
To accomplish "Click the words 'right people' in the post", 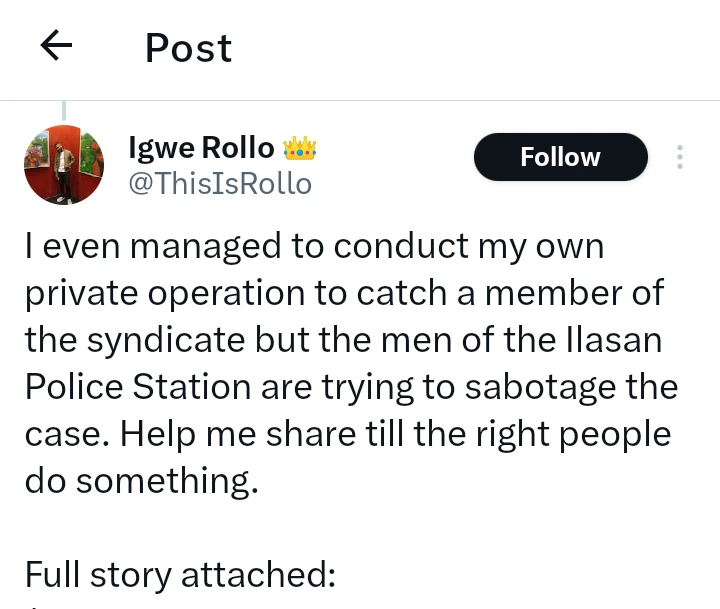I will [x=573, y=434].
